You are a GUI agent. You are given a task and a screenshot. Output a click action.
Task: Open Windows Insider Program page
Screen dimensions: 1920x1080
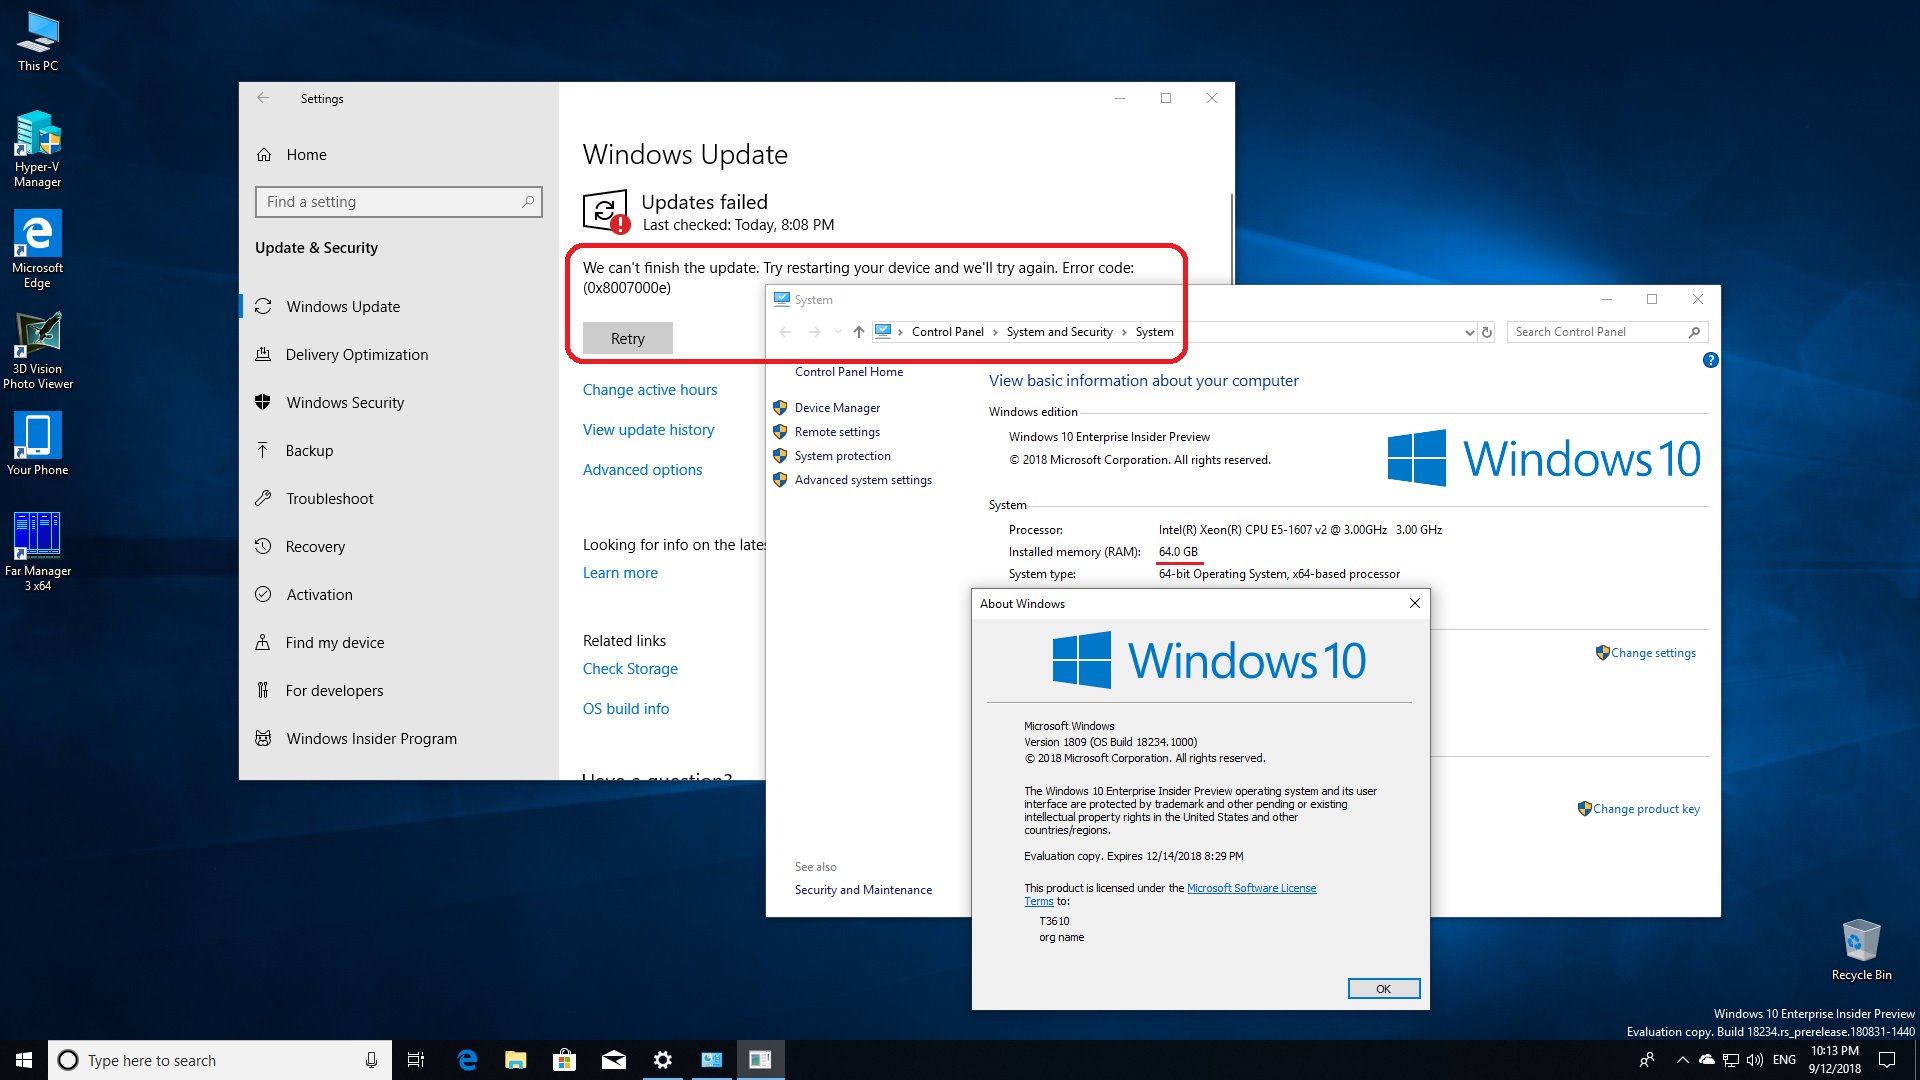(x=398, y=739)
